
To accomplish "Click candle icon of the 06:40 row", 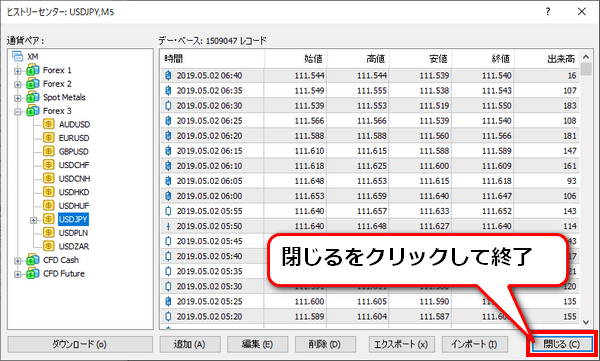I will click(168, 75).
